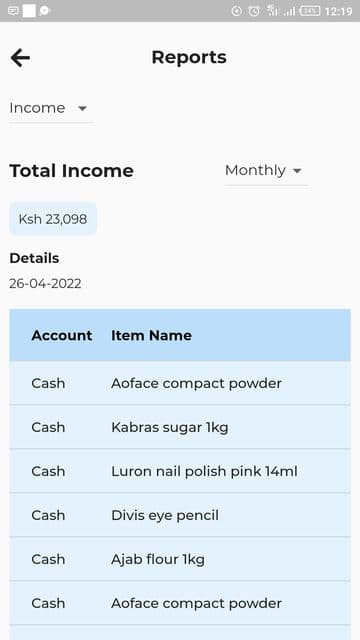Open the Luron nail polish pink 14ml entry
360x640 pixels.
coord(180,471)
